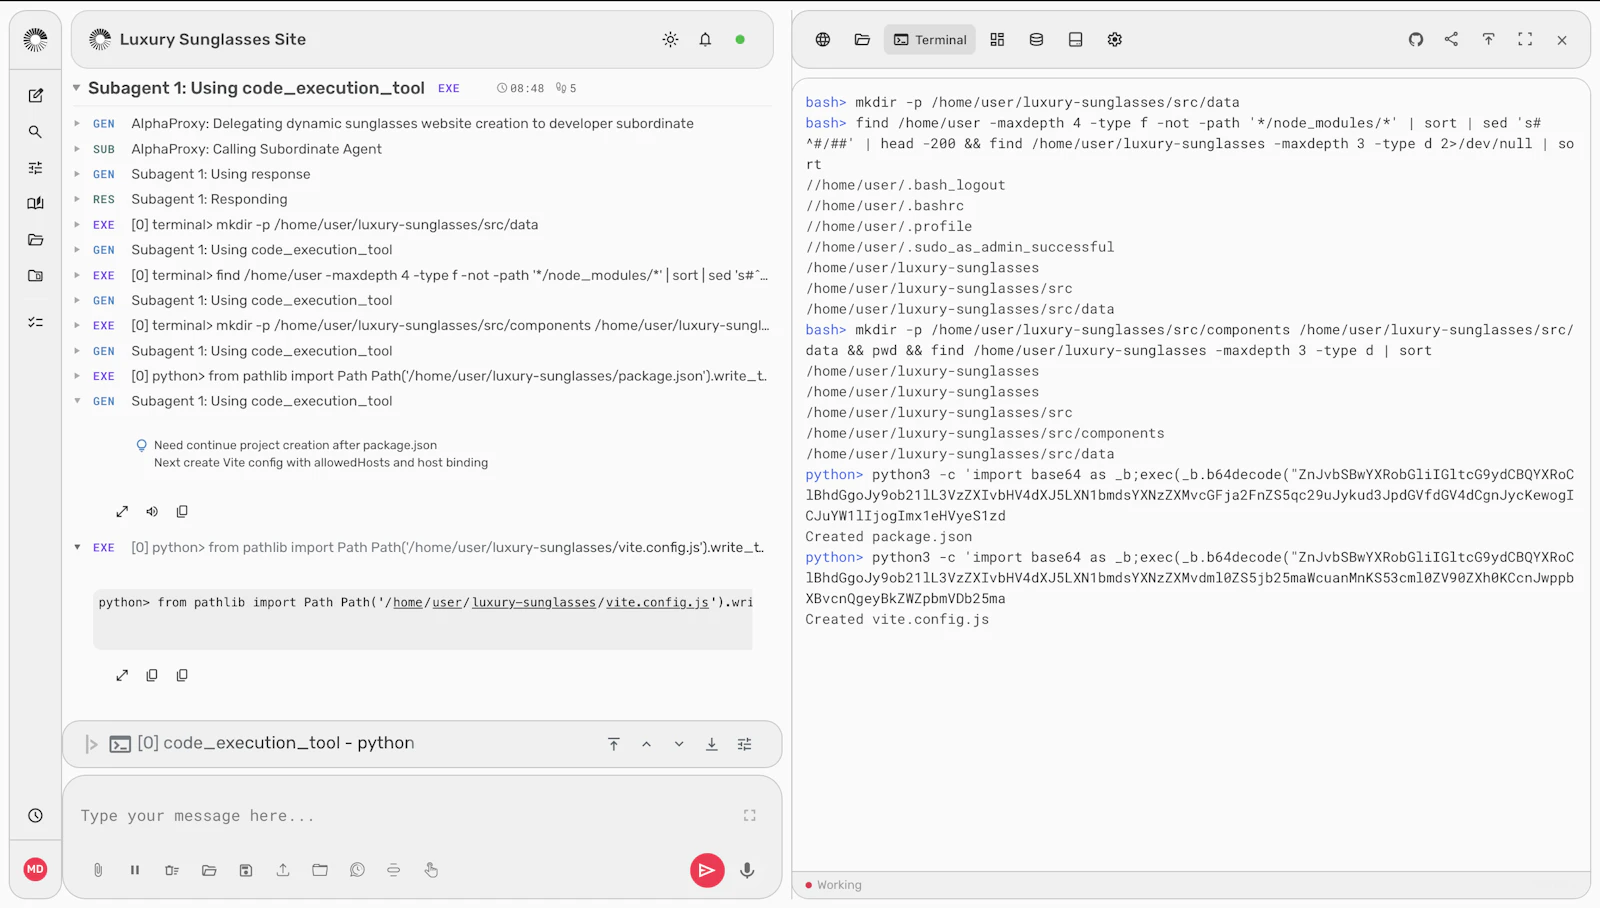The width and height of the screenshot is (1600, 908).
Task: Click the MD user avatar
Action: click(x=35, y=869)
